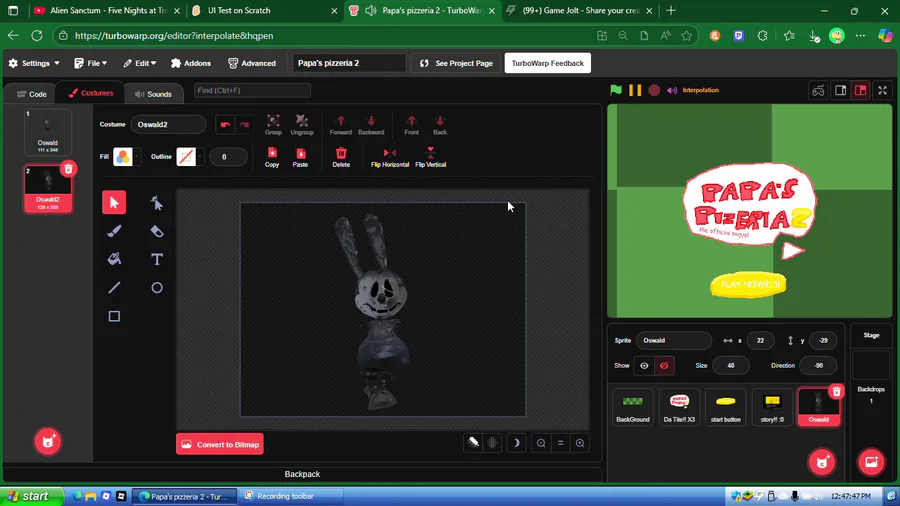Open Addons settings
This screenshot has width=900, height=506.
(191, 63)
